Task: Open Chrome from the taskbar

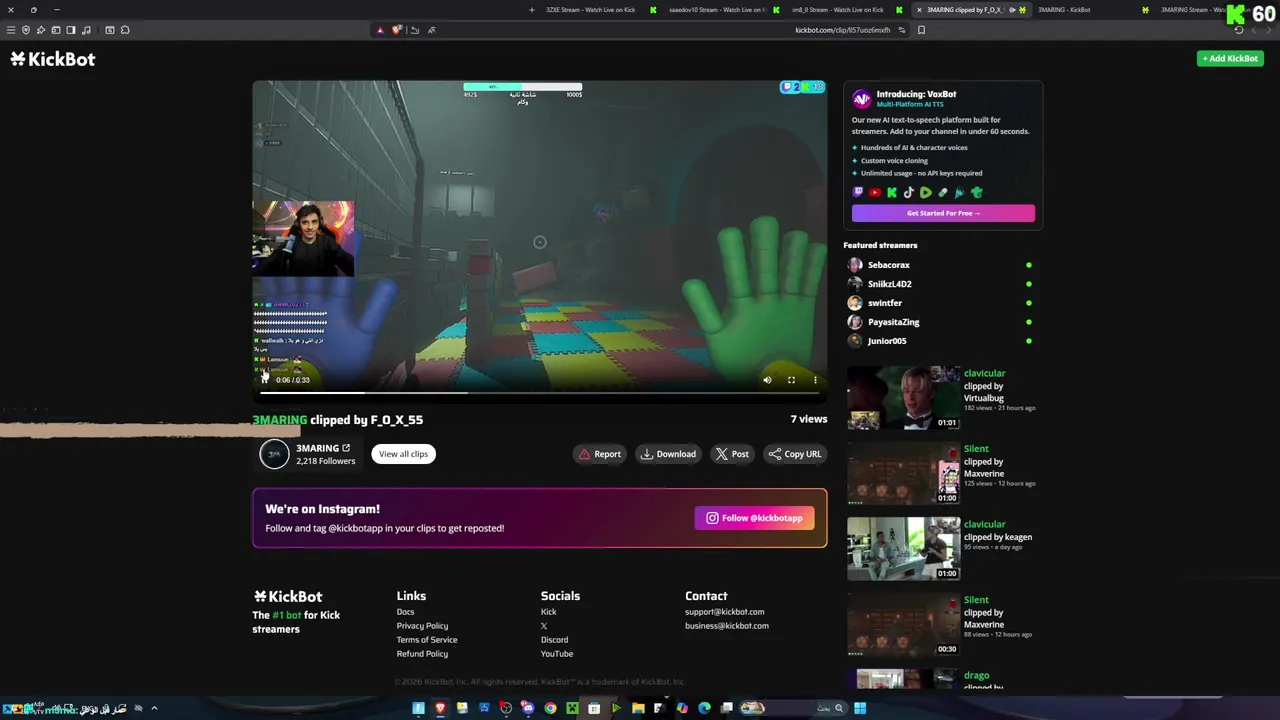Action: point(550,708)
